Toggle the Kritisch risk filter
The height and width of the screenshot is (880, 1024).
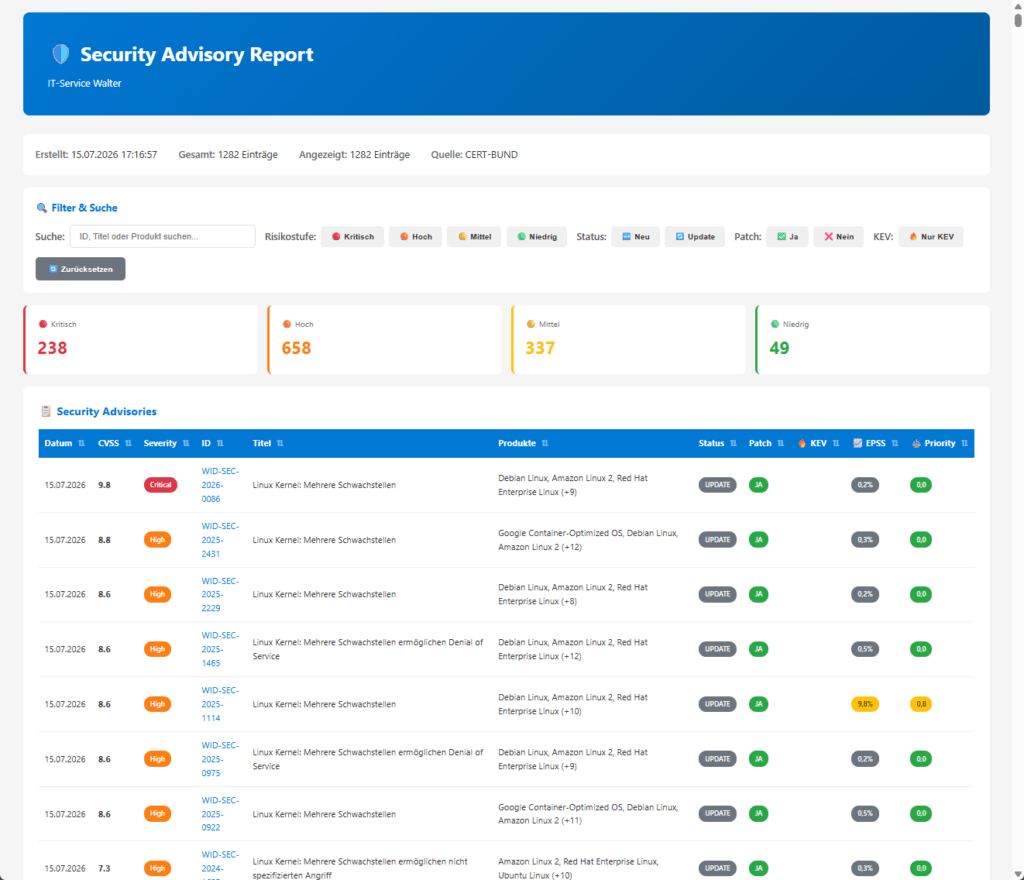click(x=353, y=236)
